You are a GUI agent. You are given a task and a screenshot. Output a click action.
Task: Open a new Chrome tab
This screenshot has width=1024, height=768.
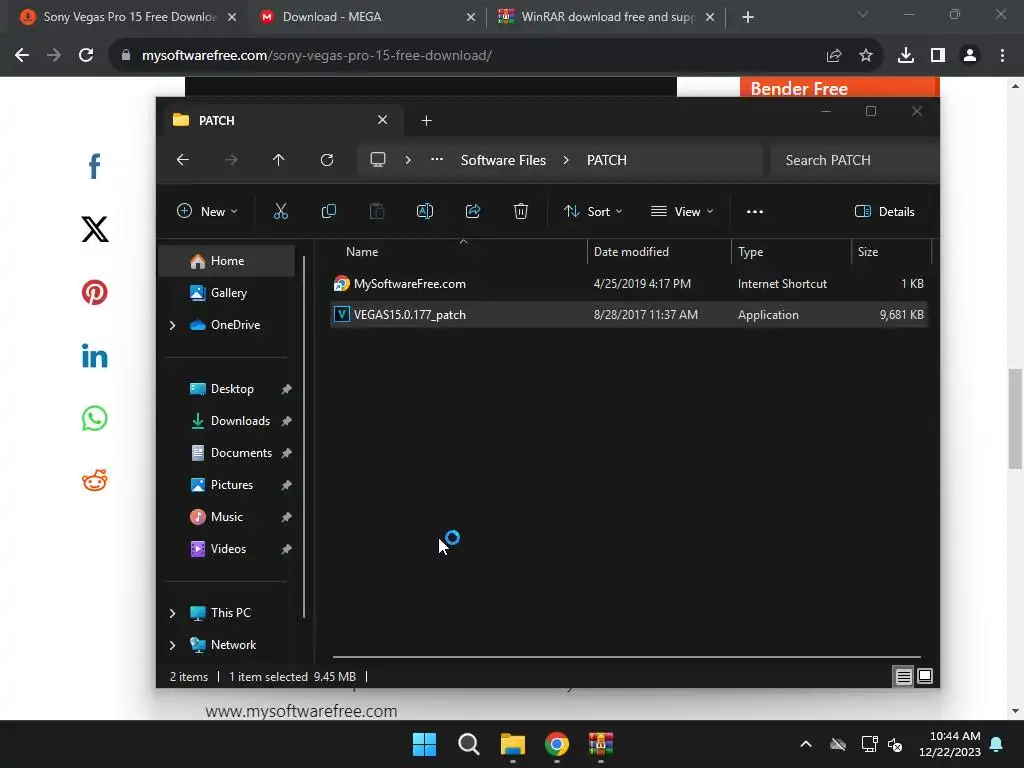click(748, 17)
